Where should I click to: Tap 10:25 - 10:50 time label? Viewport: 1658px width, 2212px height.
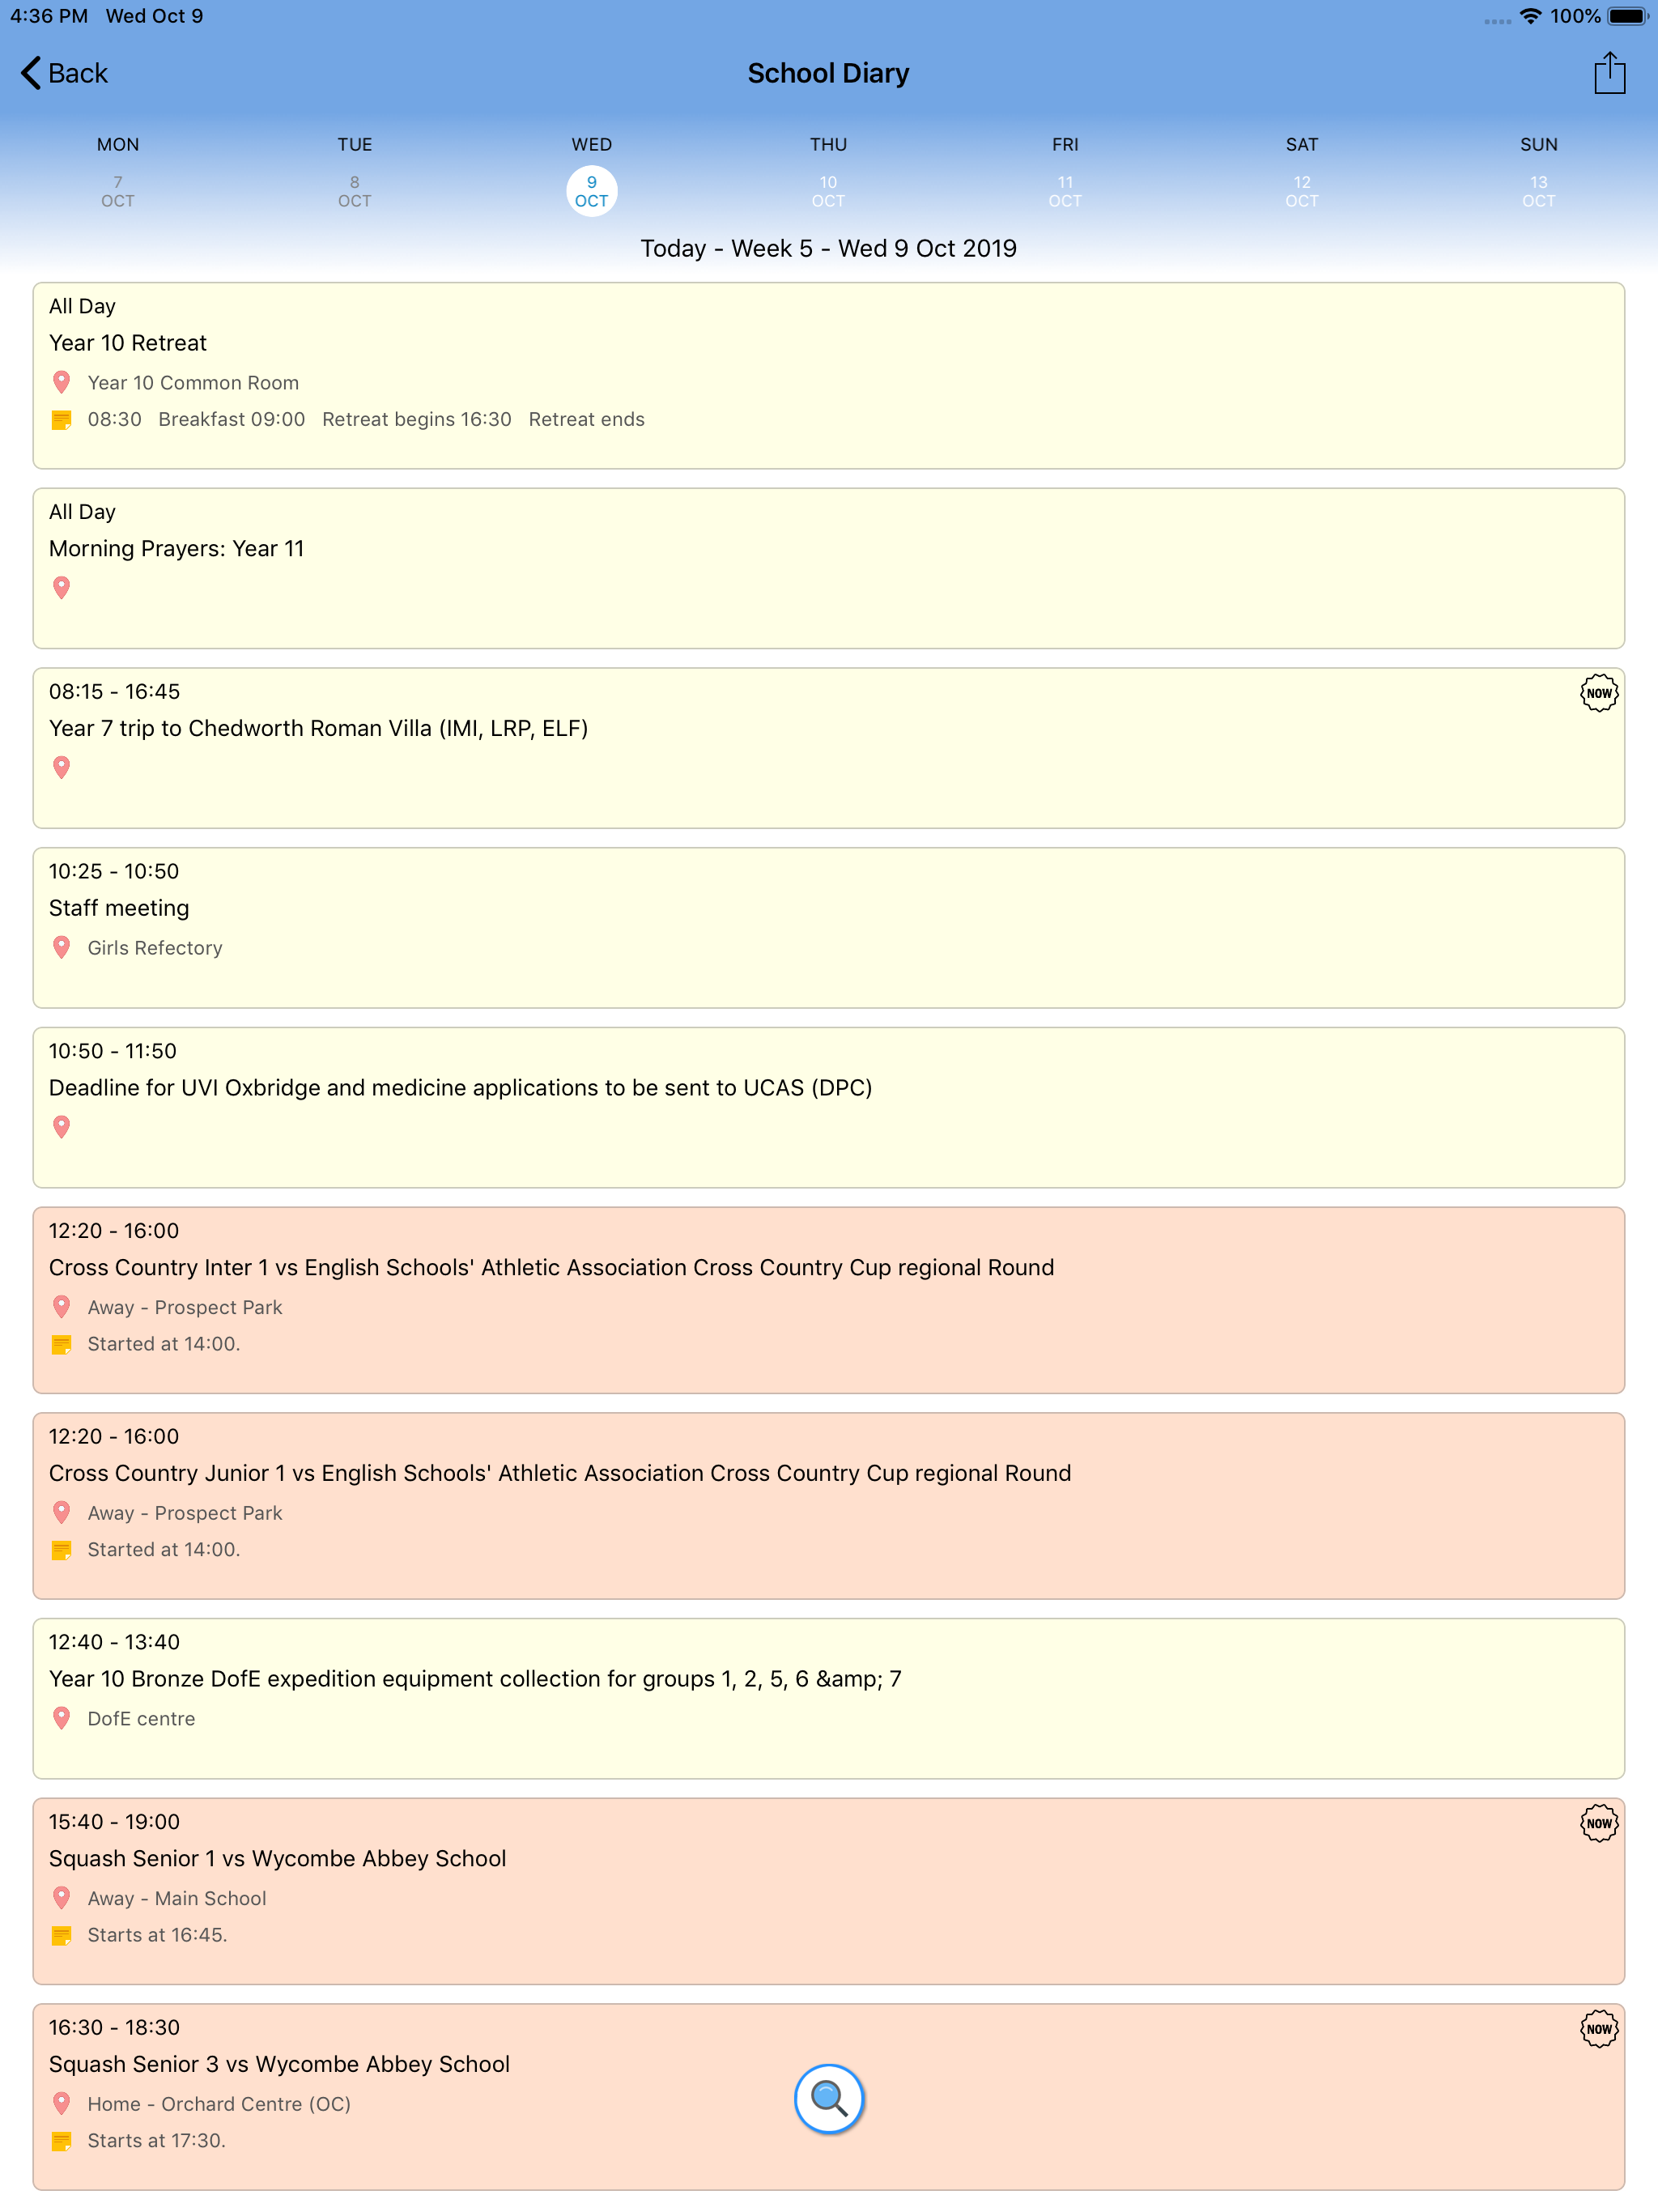pos(114,871)
